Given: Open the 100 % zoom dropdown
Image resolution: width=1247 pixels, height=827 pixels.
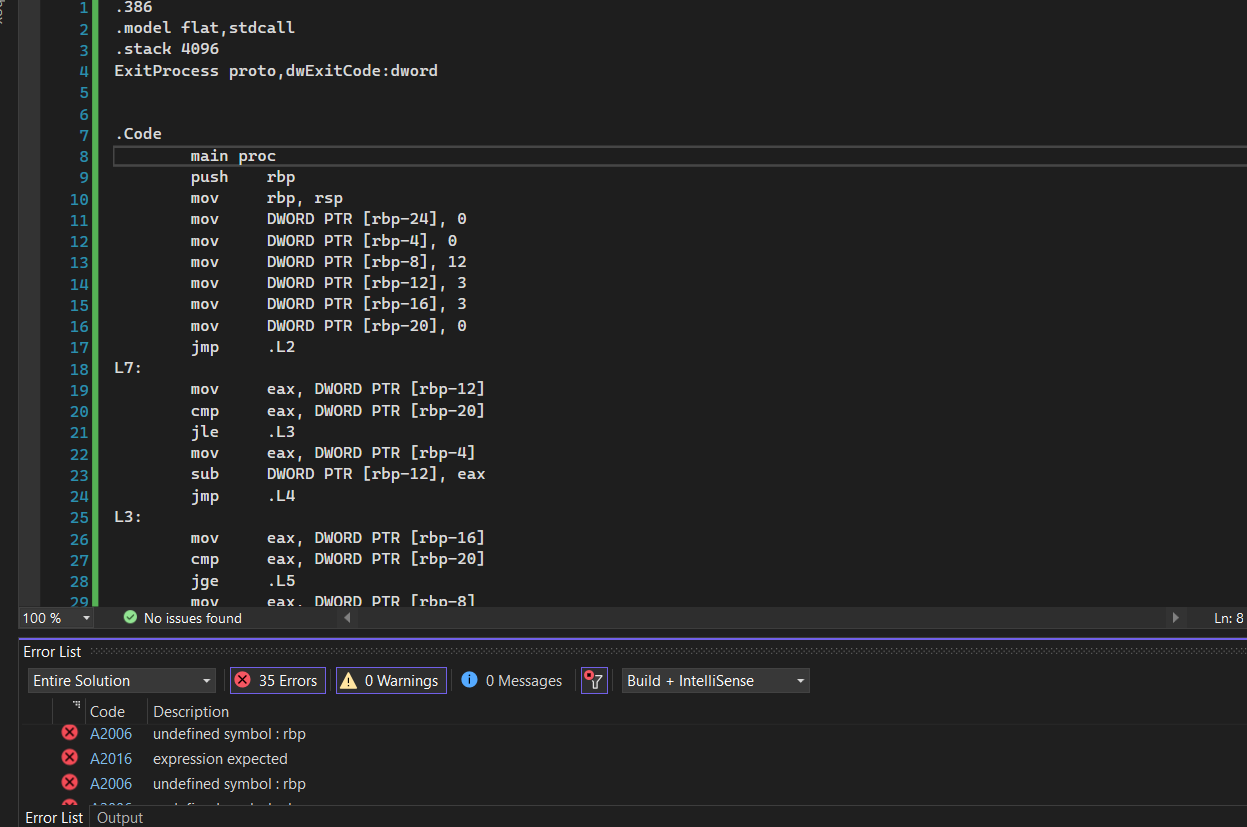Looking at the screenshot, I should tap(57, 618).
